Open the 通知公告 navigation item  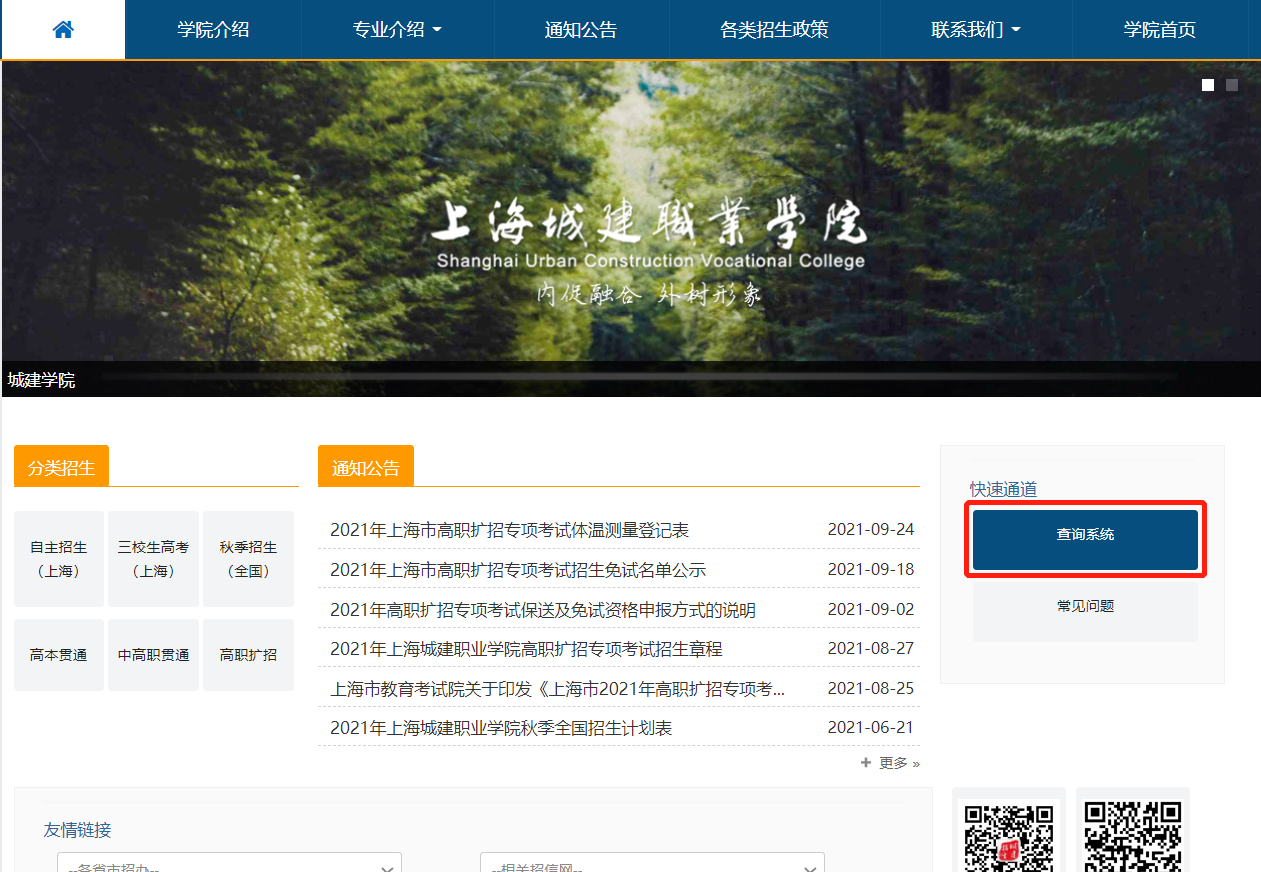point(581,30)
